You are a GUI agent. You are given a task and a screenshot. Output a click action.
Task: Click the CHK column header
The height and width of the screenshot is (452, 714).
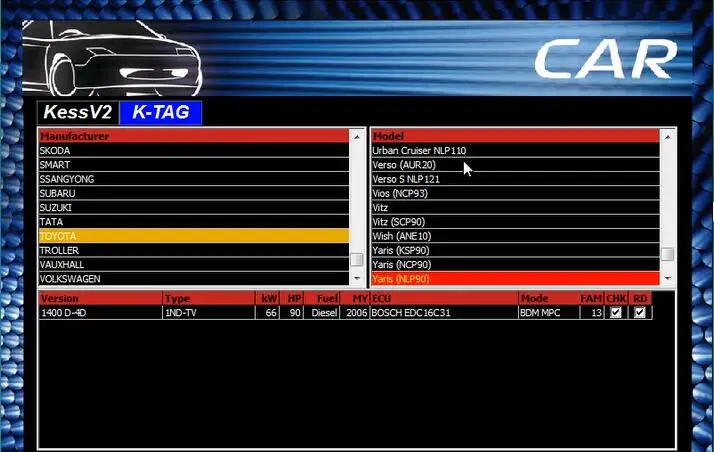click(x=616, y=299)
